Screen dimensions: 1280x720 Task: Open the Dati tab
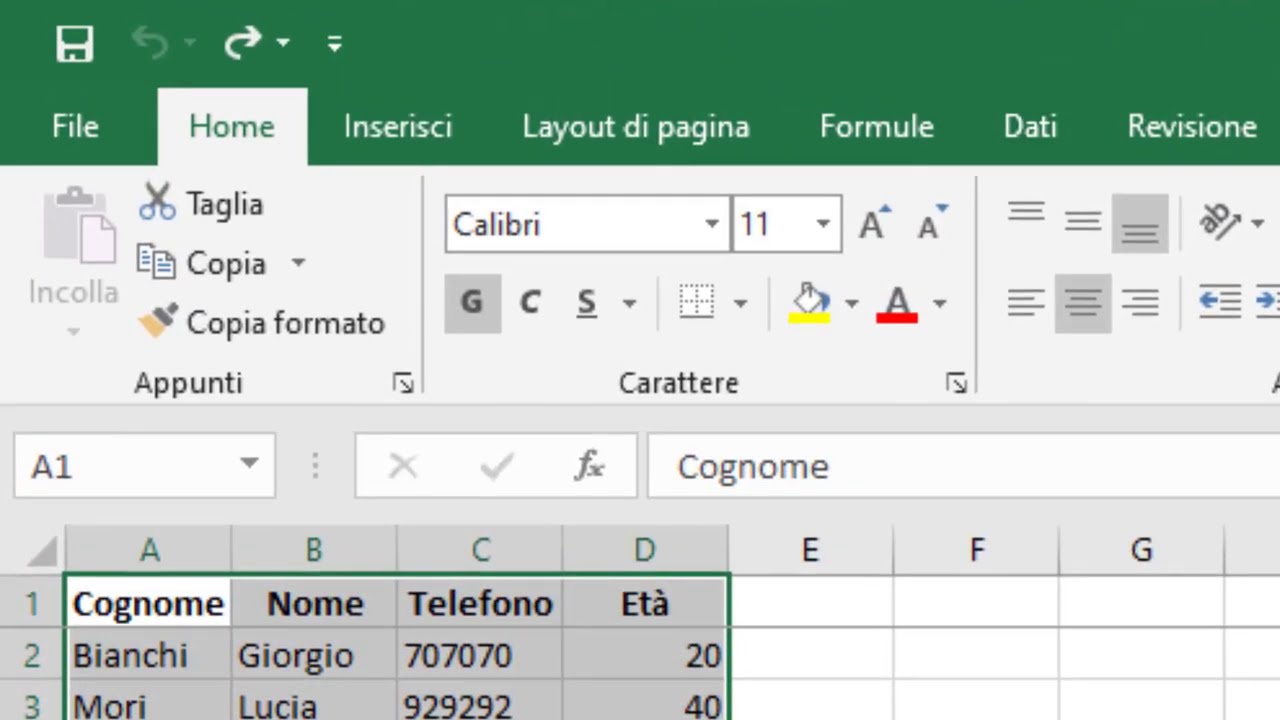point(1030,127)
